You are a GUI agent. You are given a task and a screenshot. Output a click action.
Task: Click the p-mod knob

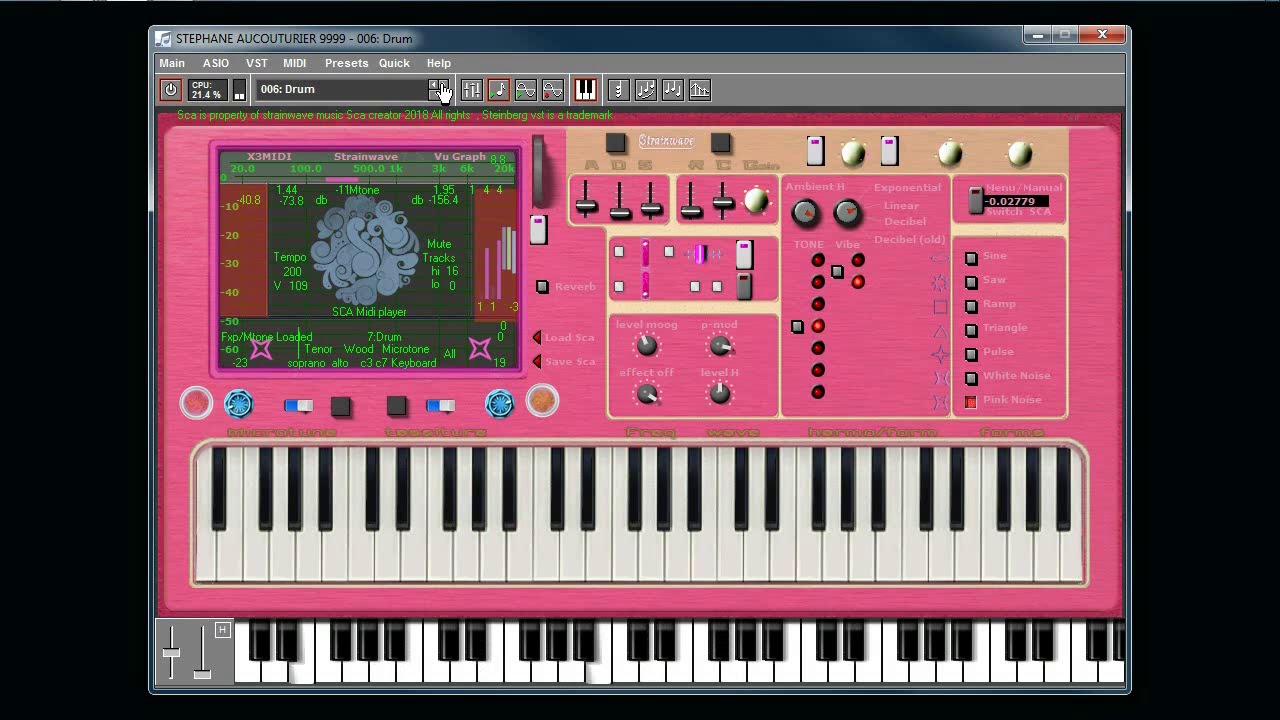coord(720,346)
